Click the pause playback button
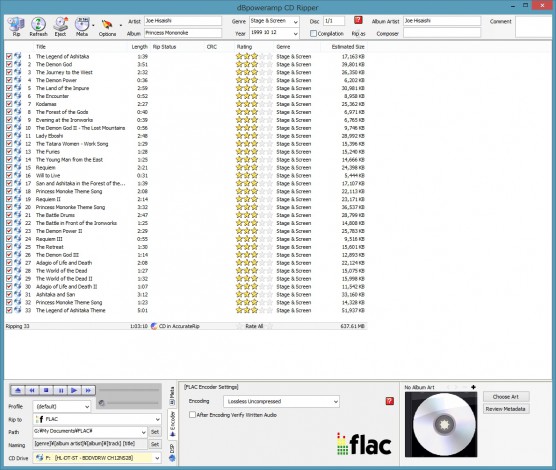Screen dimensions: 556x470 pos(60,390)
